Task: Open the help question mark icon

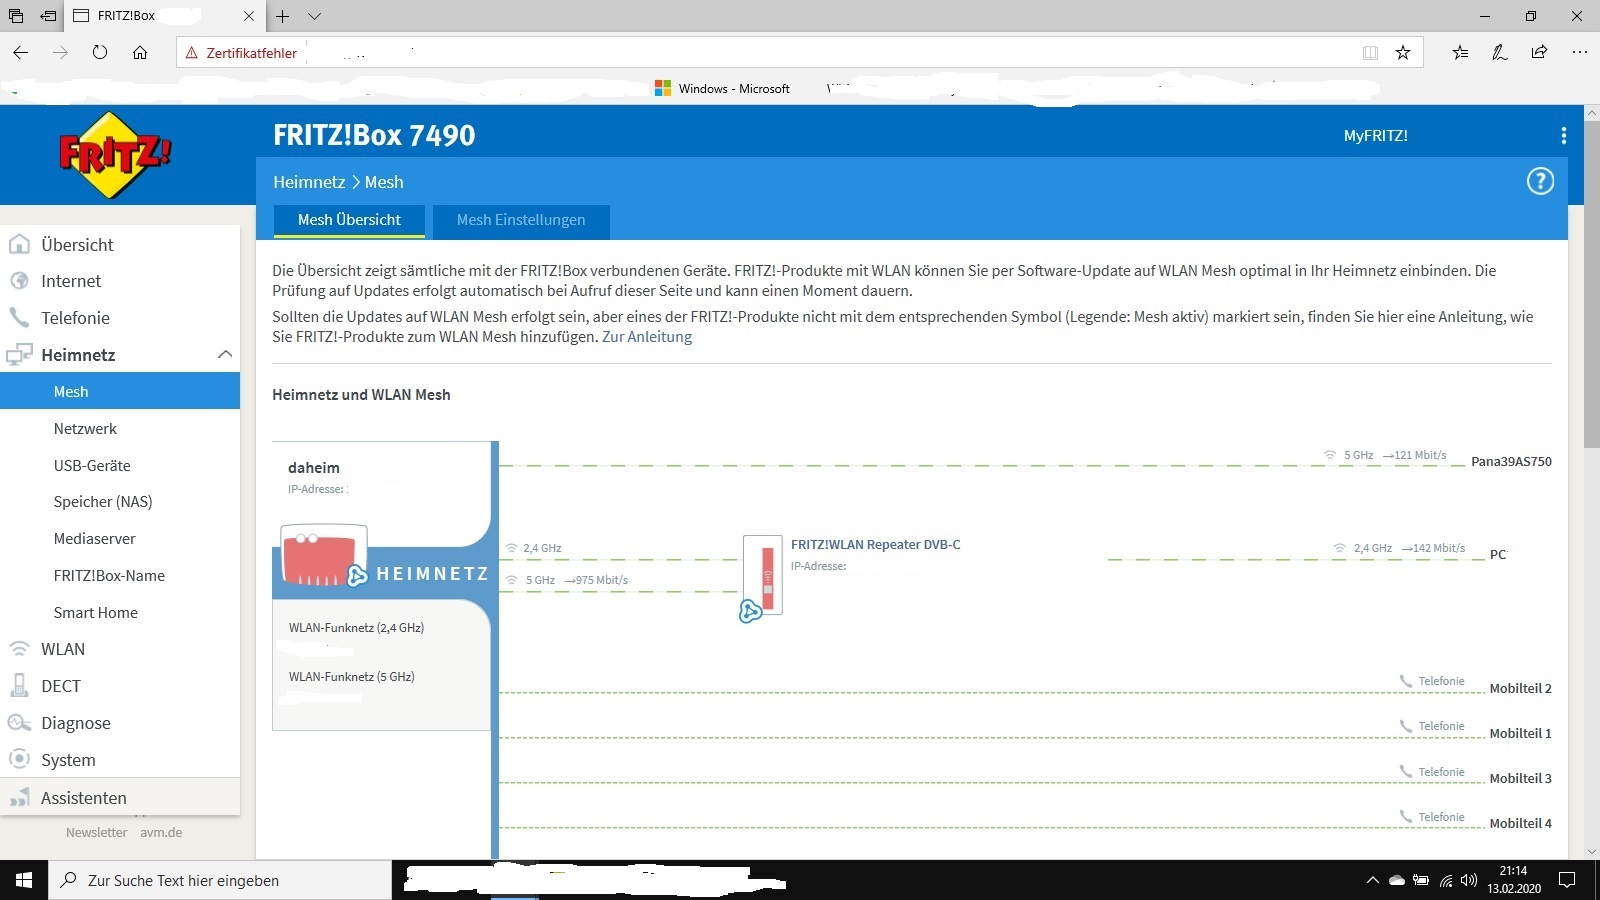Action: pos(1540,181)
